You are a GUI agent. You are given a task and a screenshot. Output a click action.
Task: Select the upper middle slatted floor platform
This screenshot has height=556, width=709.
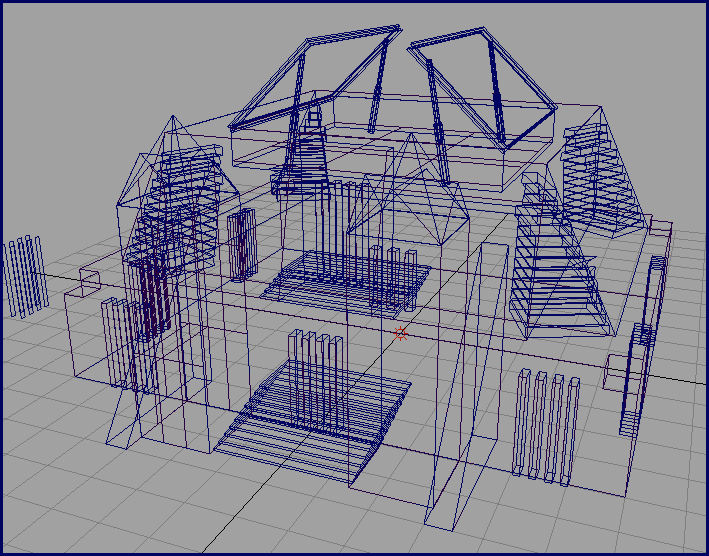click(345, 279)
